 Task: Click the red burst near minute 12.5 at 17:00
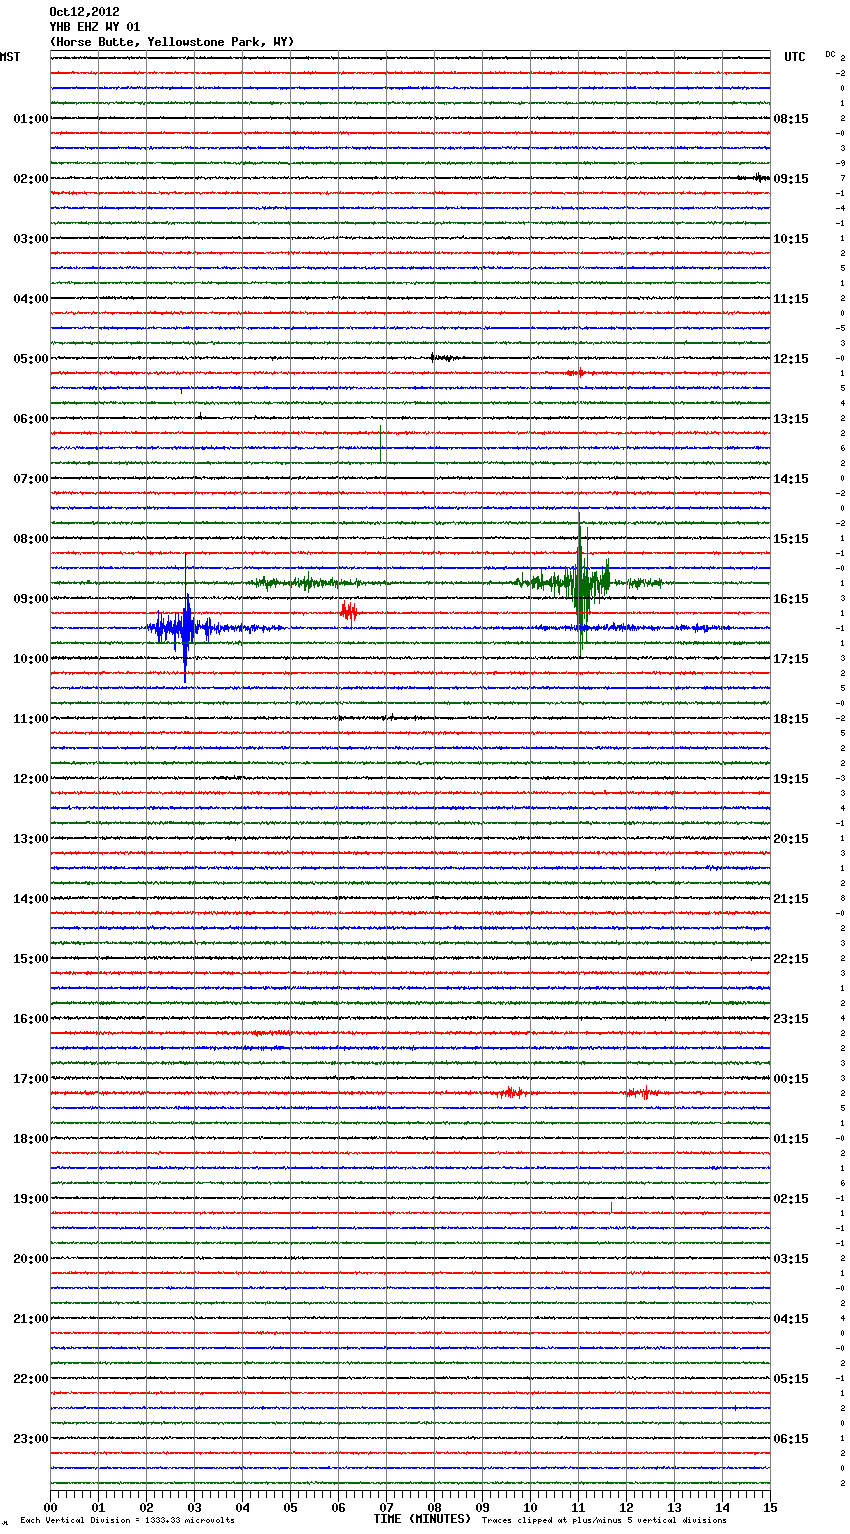click(x=642, y=1093)
